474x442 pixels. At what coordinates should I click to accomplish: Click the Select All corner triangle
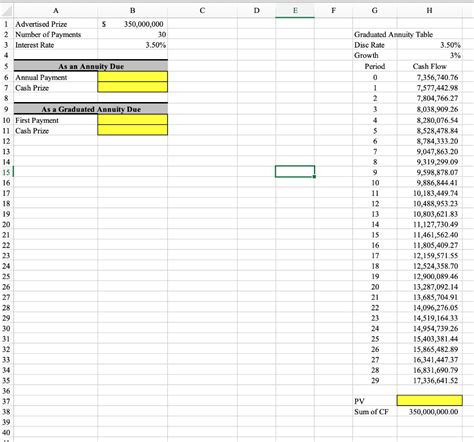click(x=6, y=10)
